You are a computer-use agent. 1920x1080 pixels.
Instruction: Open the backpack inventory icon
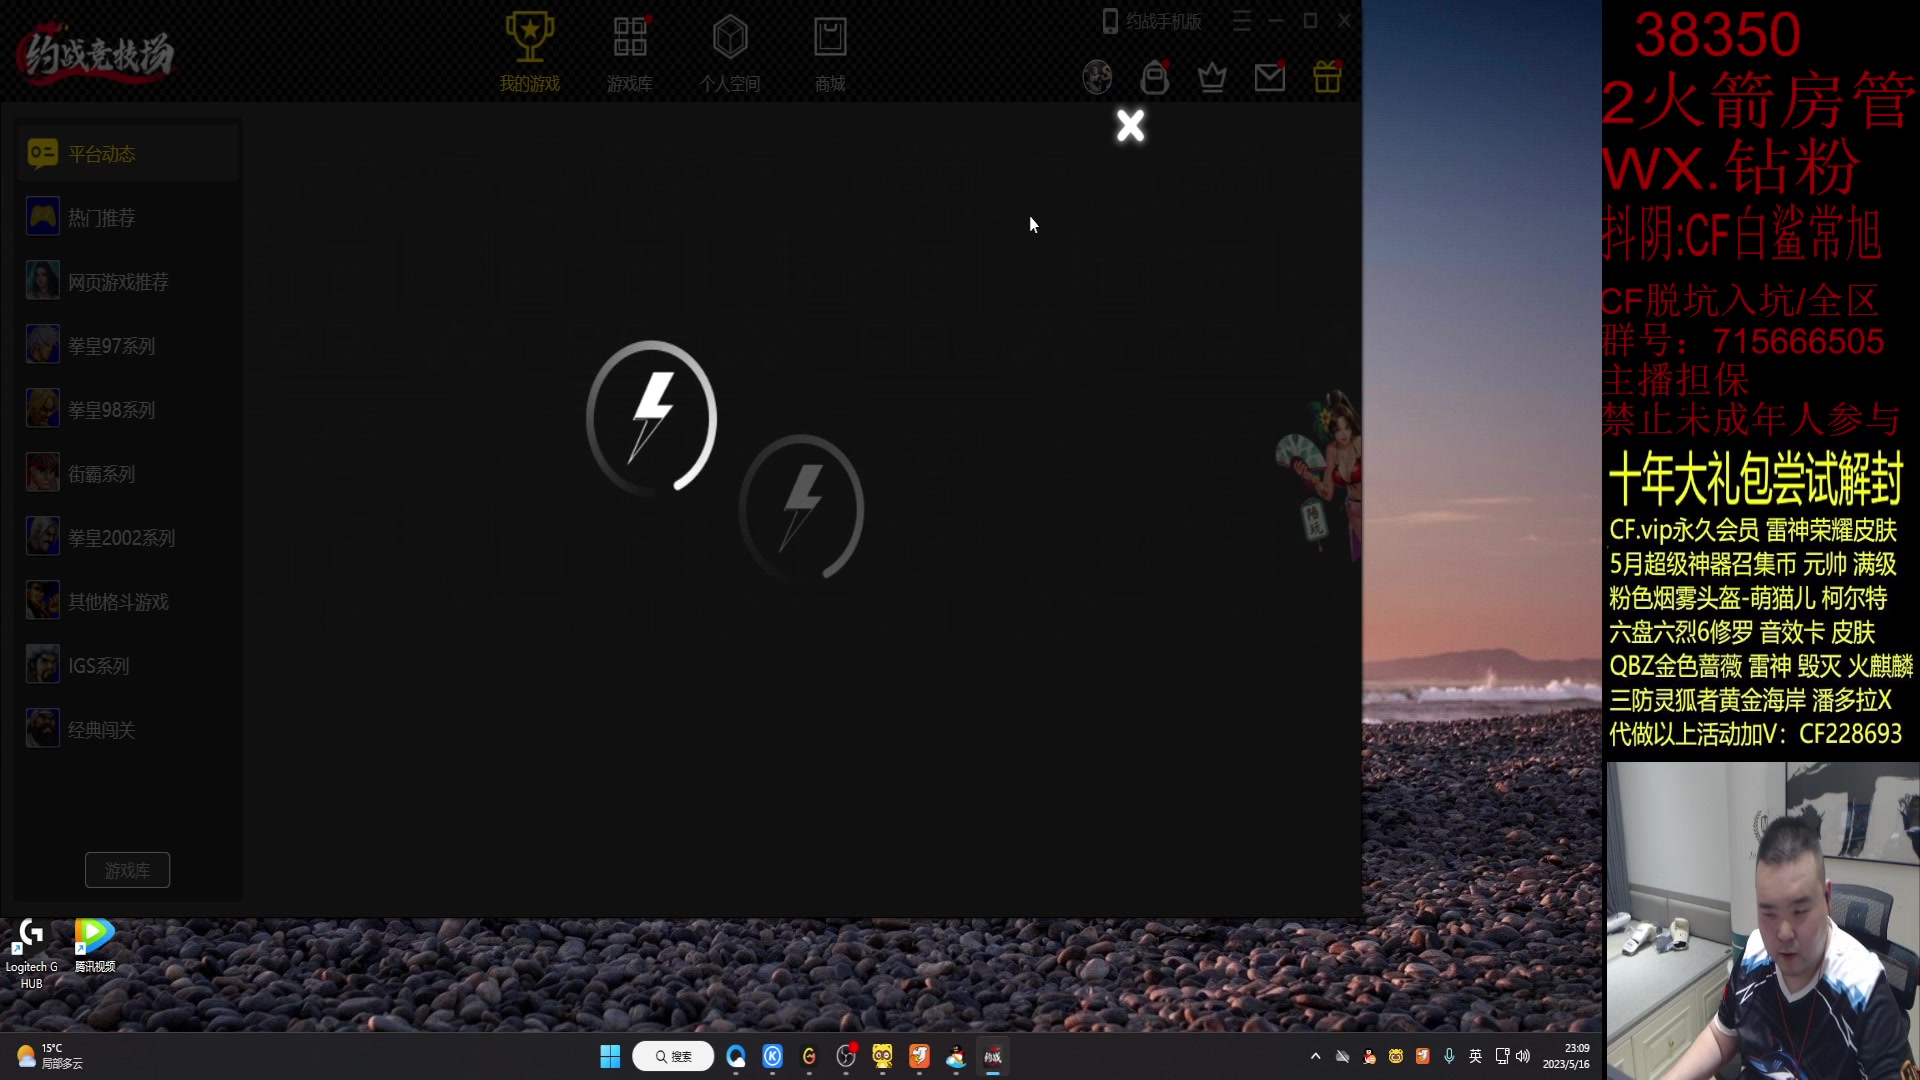1155,77
